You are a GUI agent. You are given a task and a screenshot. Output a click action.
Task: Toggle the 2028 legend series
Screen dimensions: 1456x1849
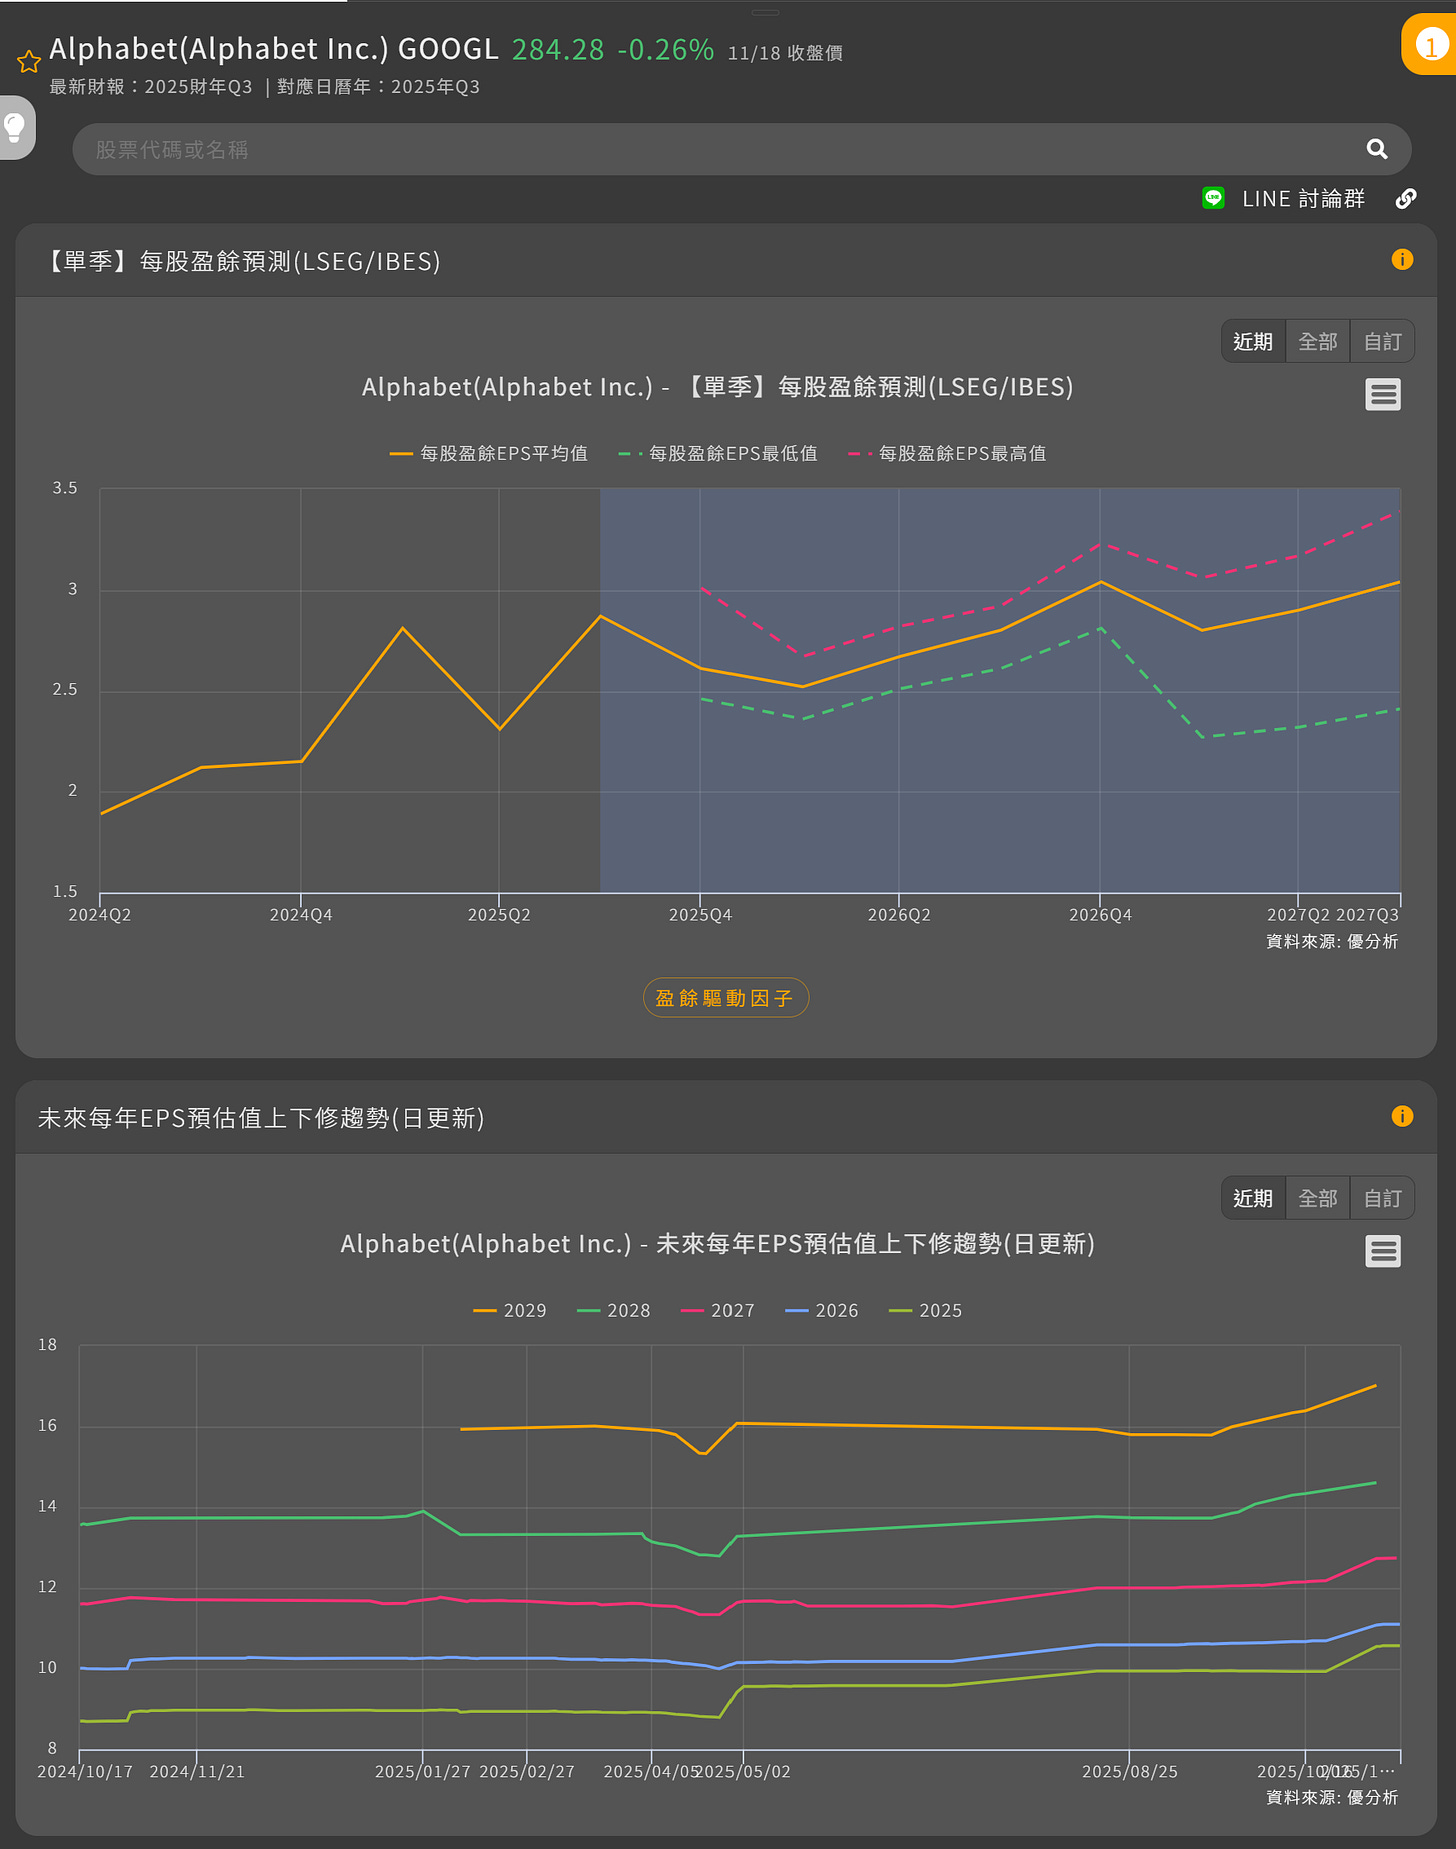click(614, 1310)
